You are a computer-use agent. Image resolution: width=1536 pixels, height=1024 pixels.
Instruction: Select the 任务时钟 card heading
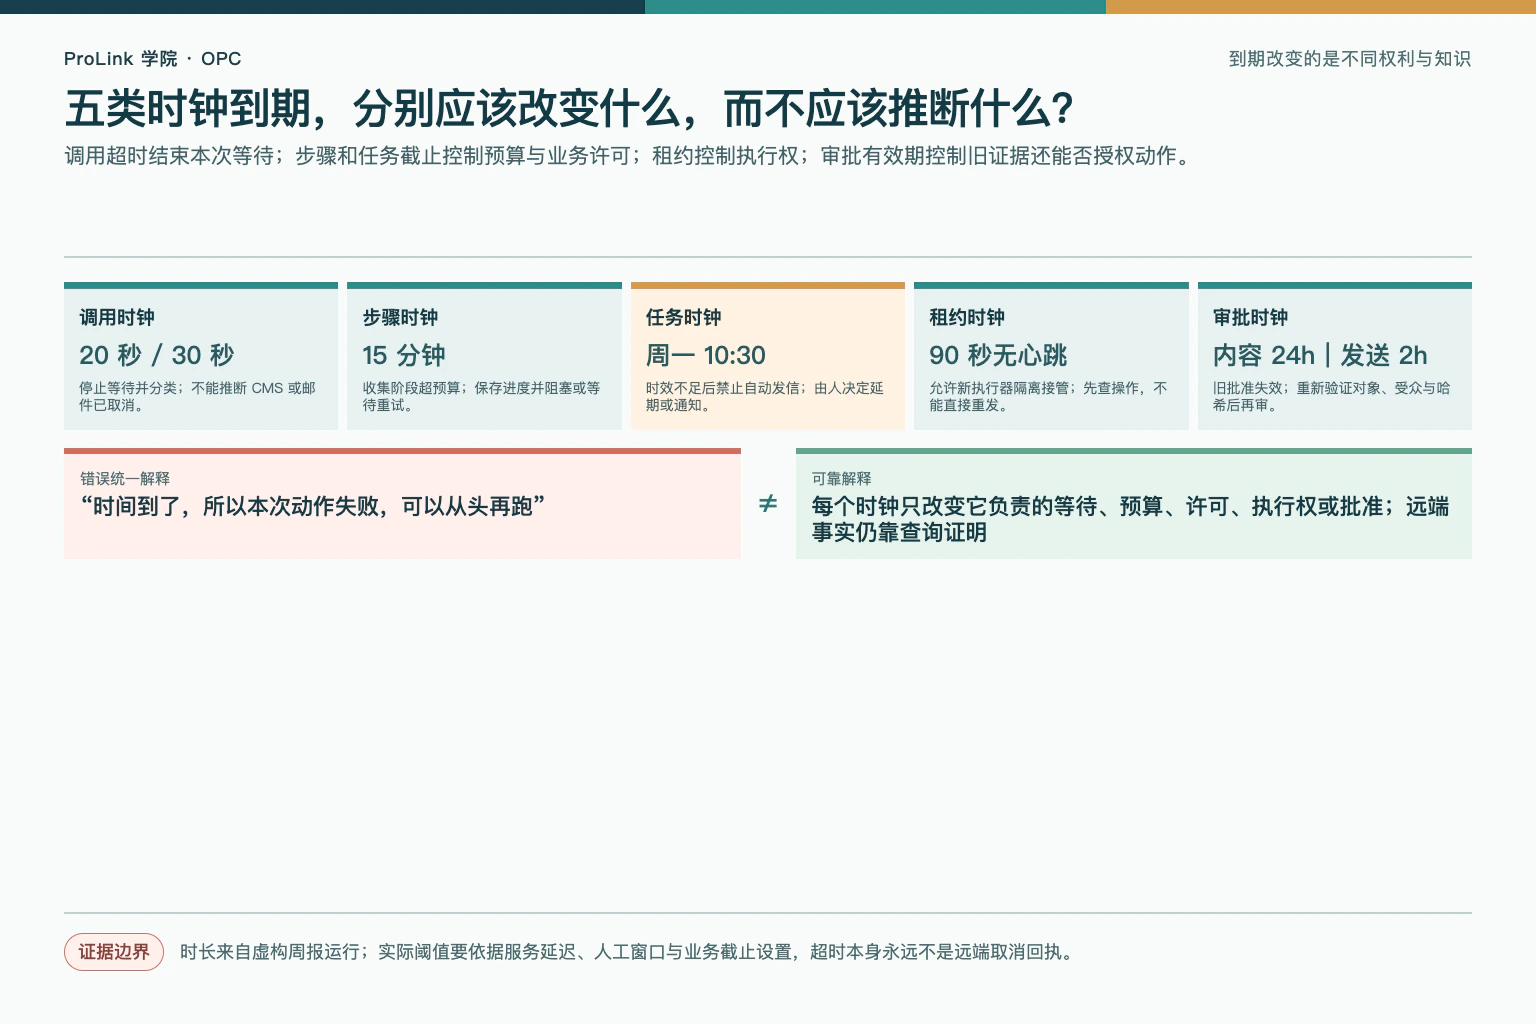683,317
